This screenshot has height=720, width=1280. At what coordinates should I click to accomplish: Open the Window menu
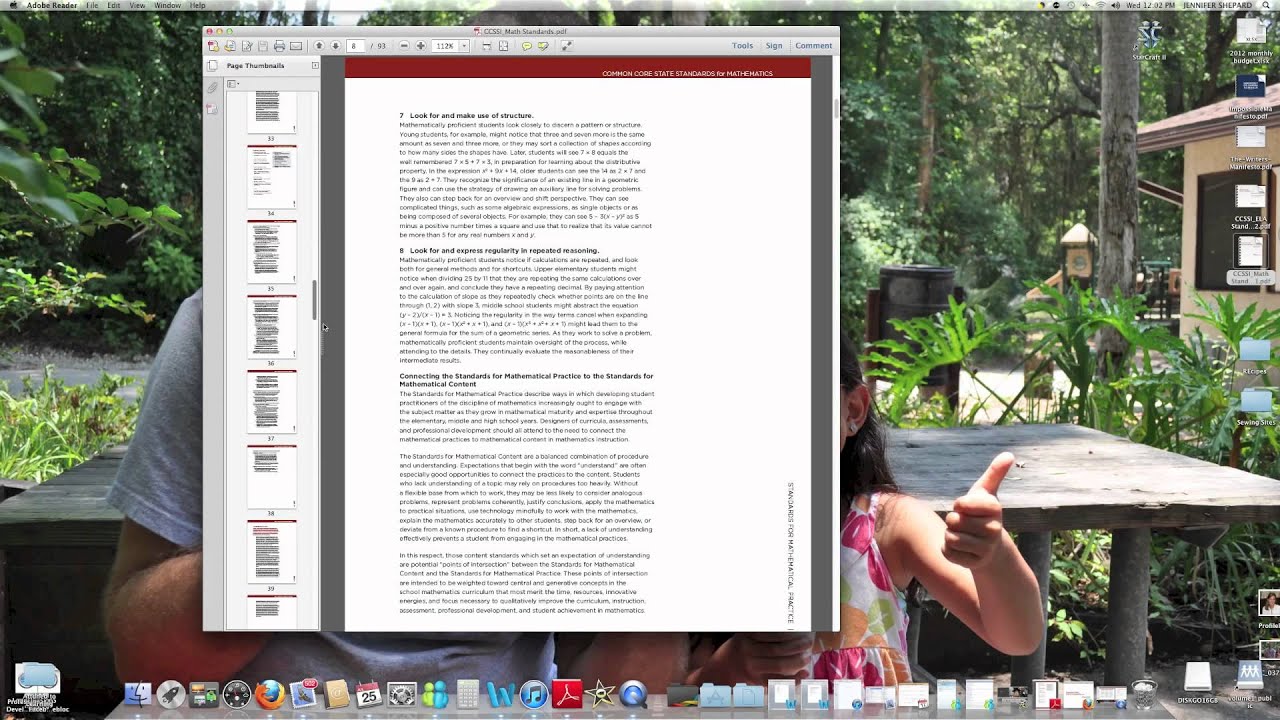(167, 5)
